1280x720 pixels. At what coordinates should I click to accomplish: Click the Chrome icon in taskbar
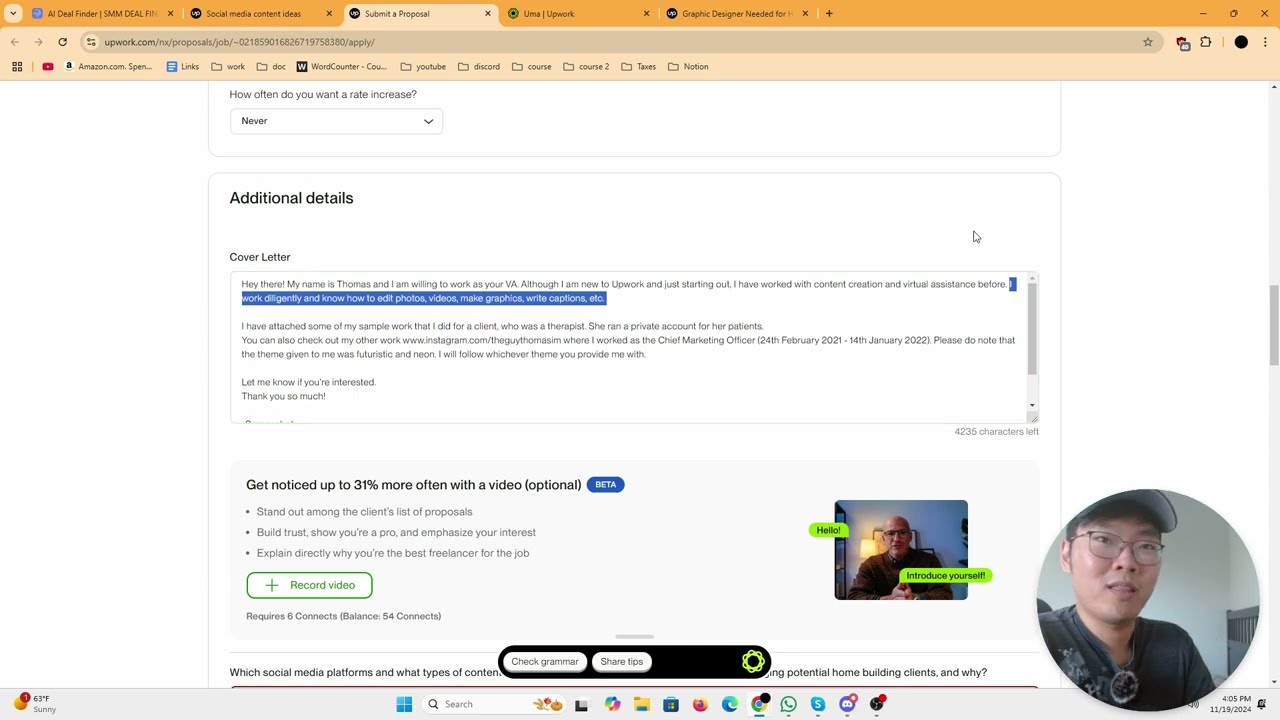pyautogui.click(x=759, y=704)
